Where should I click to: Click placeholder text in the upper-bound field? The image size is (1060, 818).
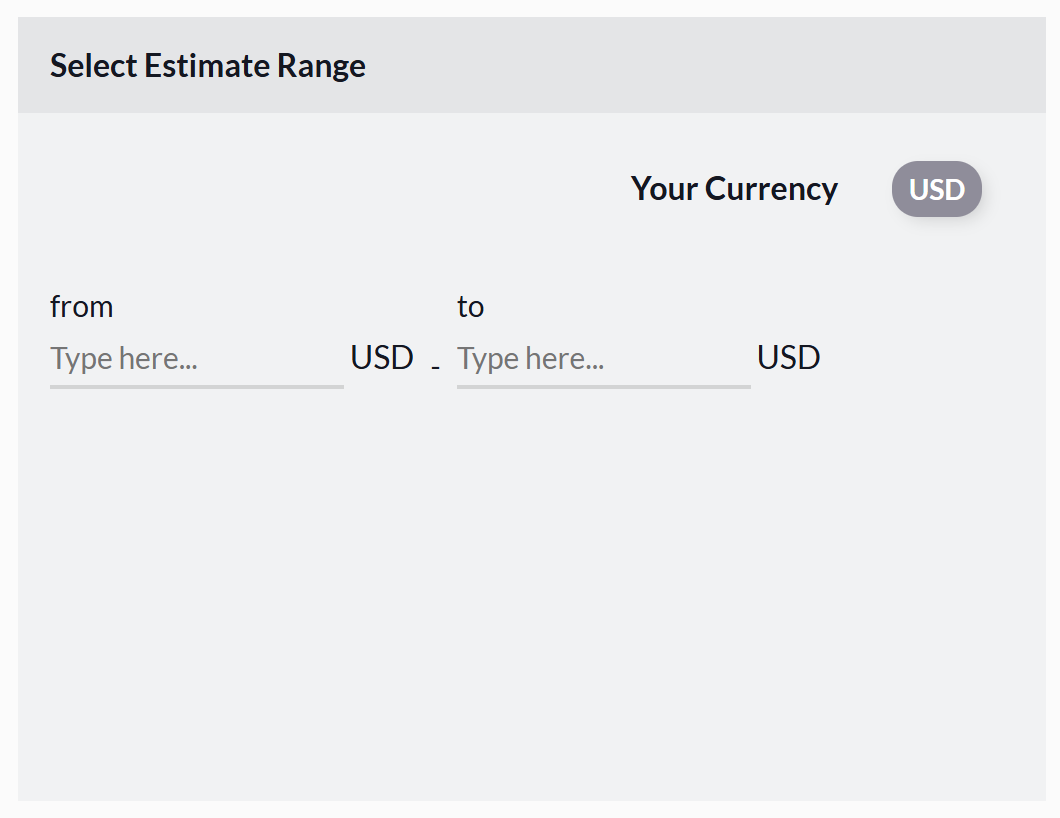[531, 359]
